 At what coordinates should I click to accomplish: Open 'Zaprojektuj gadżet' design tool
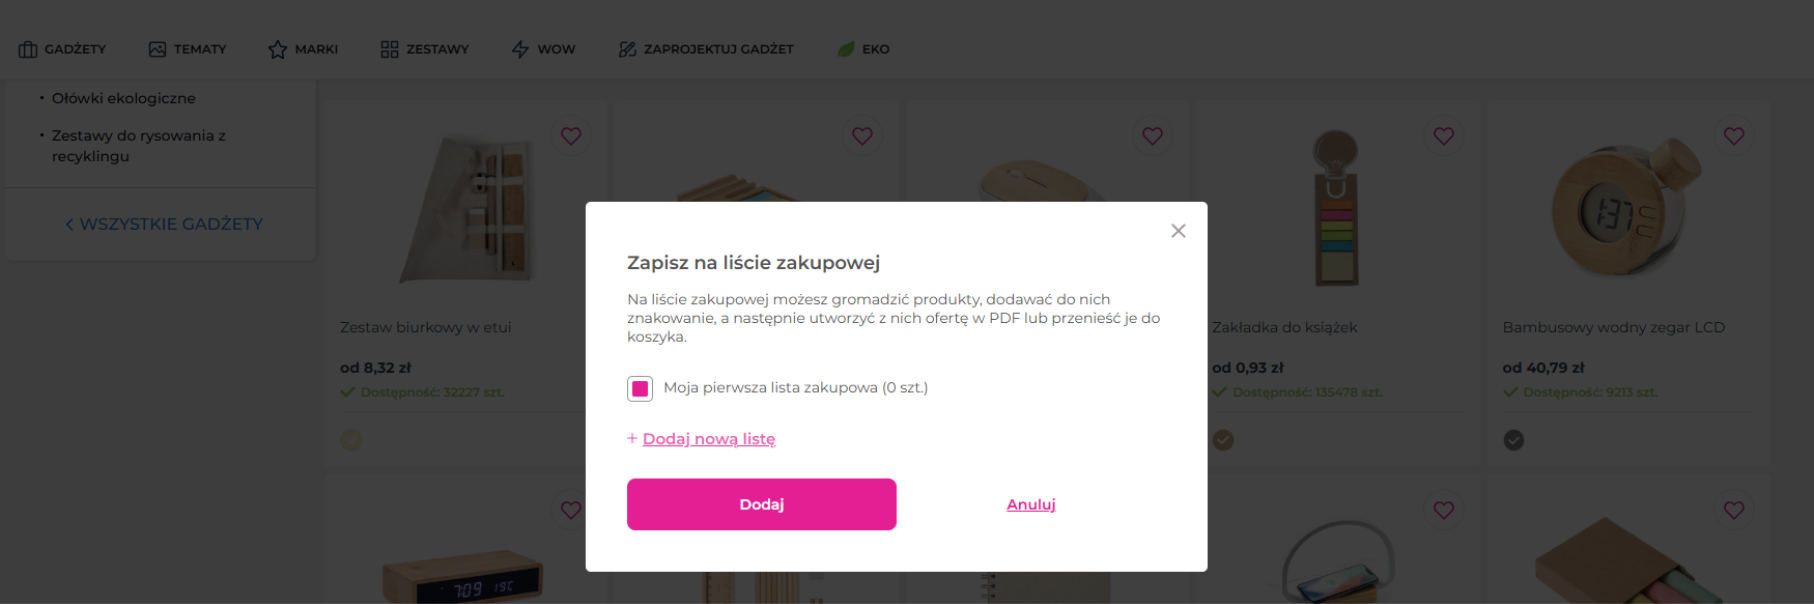pos(706,49)
